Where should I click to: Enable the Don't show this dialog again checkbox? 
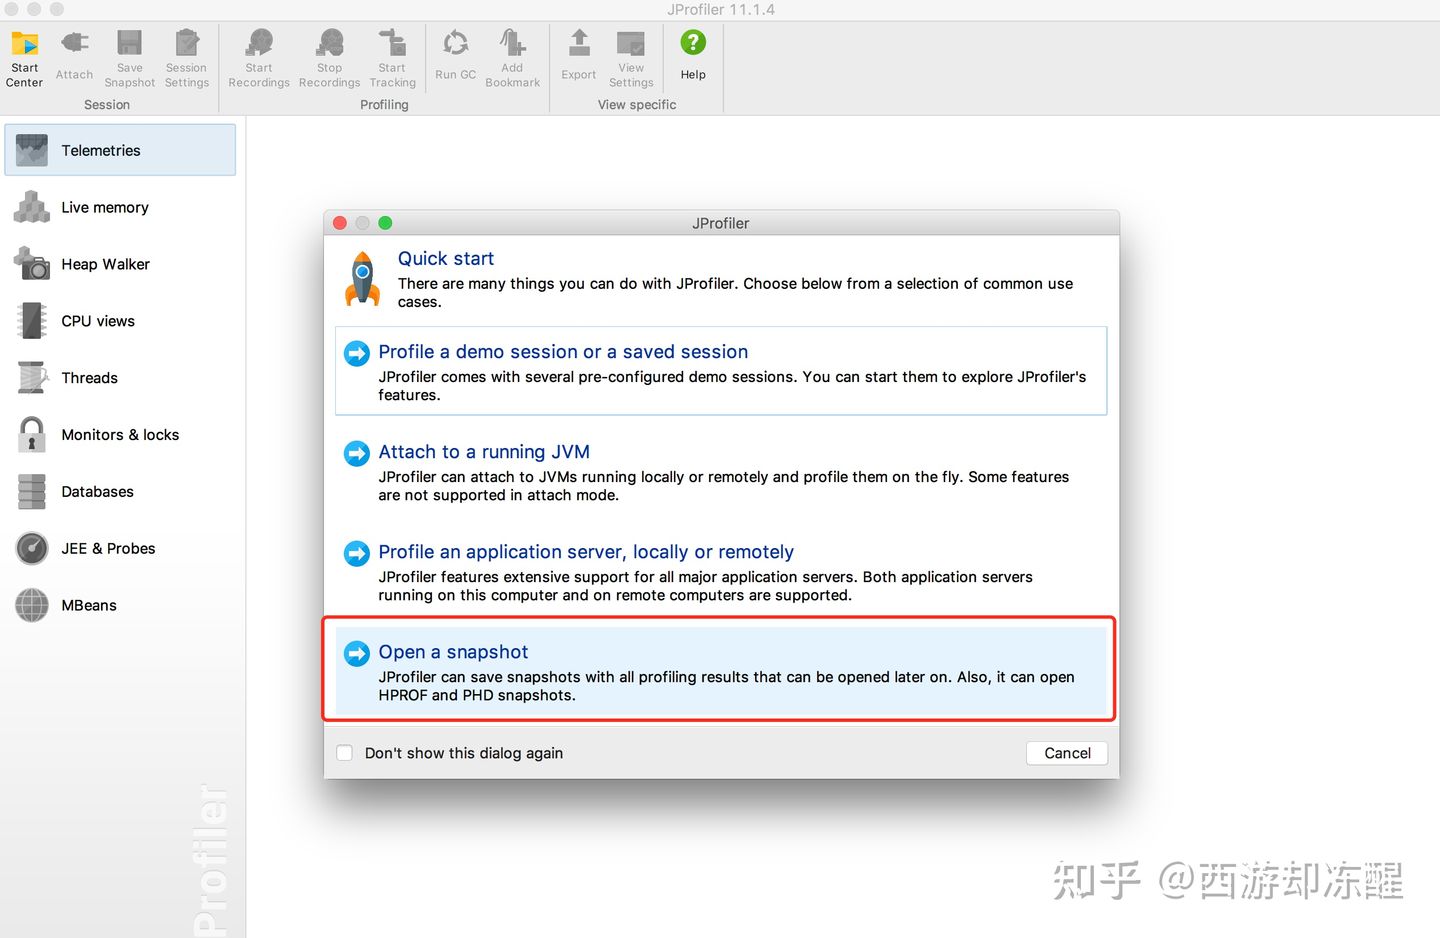coord(345,753)
